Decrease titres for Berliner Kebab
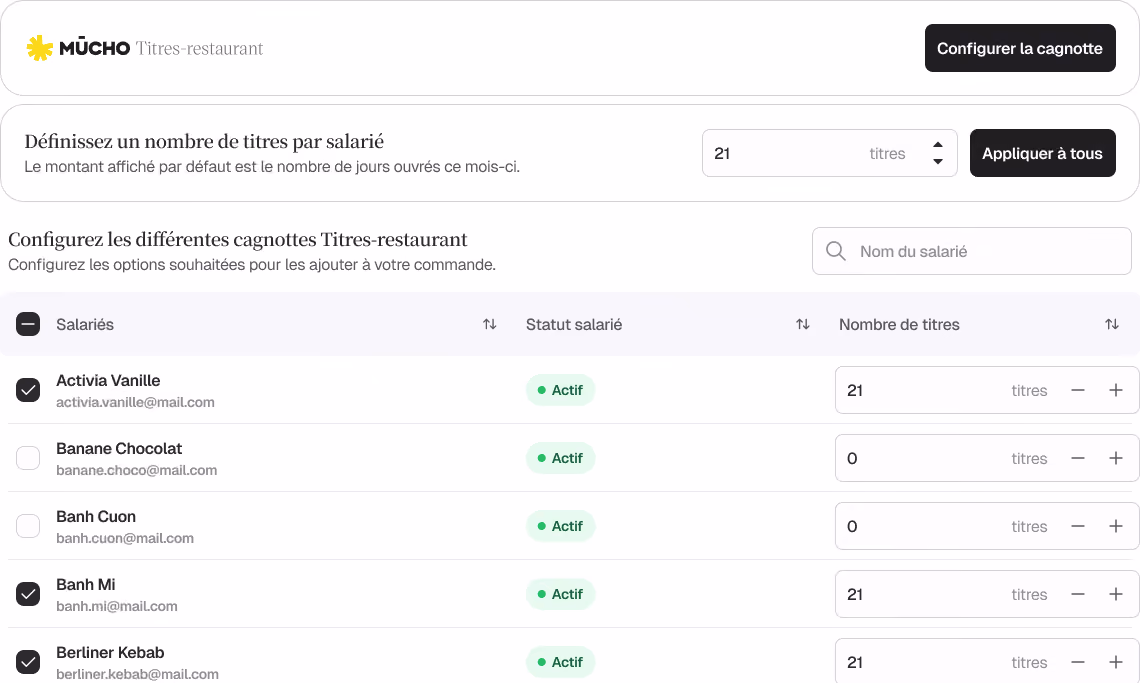 [x=1077, y=662]
